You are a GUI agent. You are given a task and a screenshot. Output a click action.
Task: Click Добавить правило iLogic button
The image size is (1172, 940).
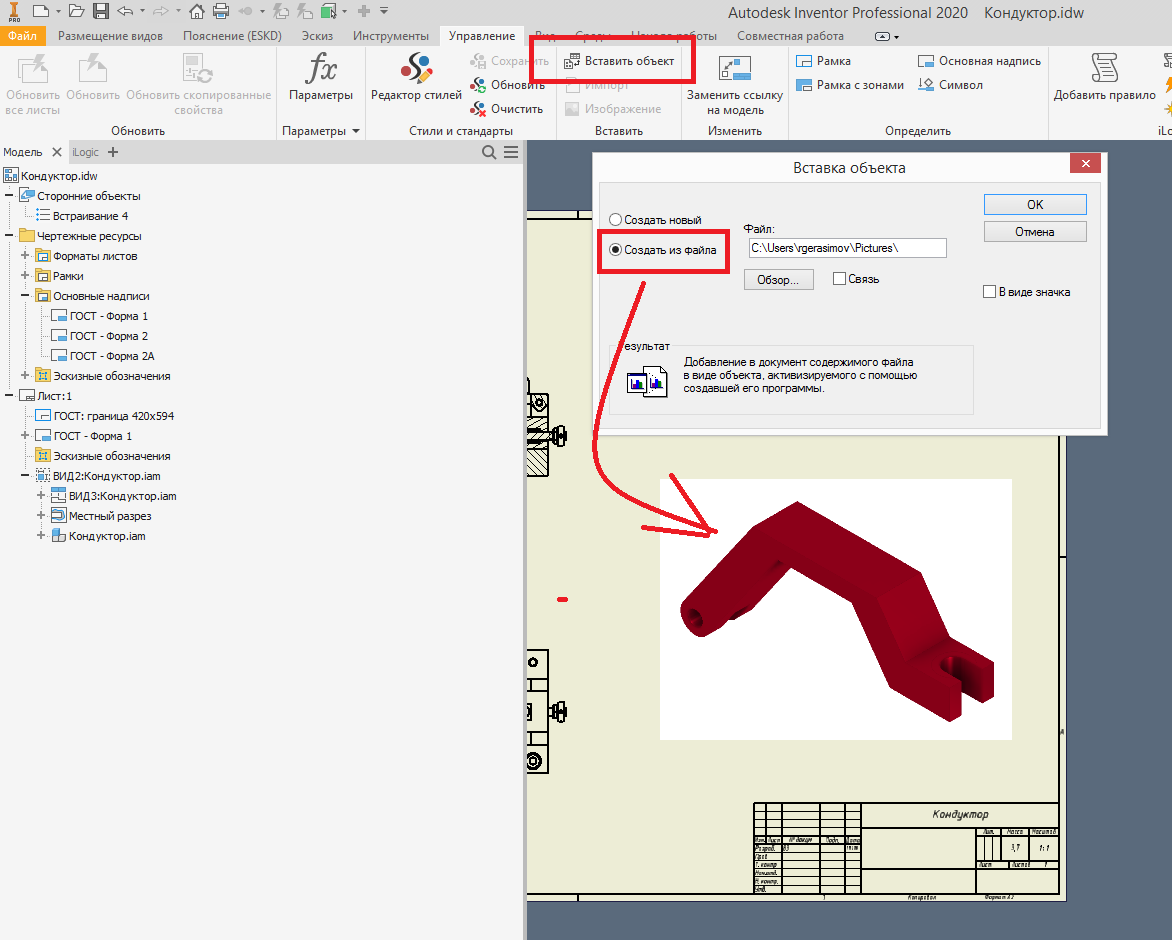(1105, 77)
